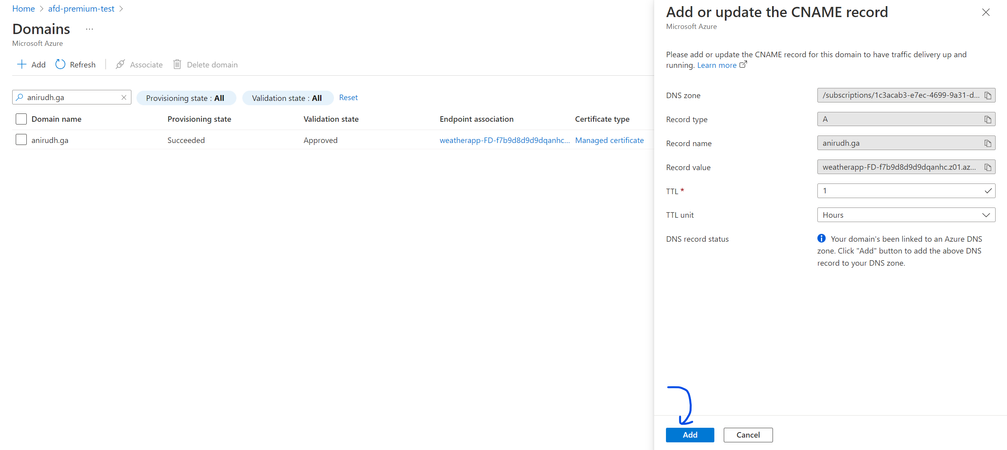The image size is (1007, 450).
Task: Open afd-premium-test breadcrumb
Action: (x=81, y=9)
